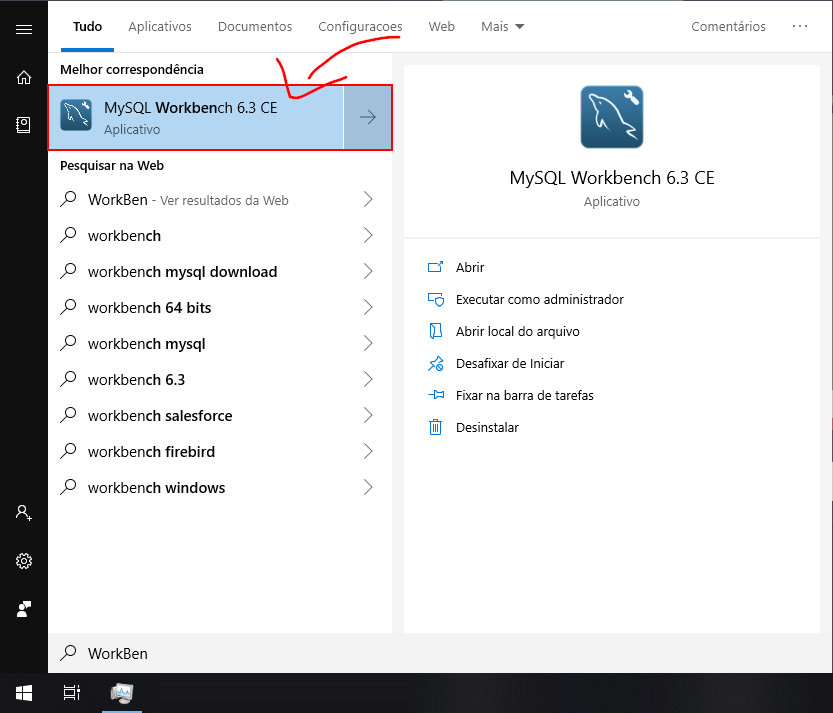Viewport: 833px width, 713px height.
Task: Click the Comentários link
Action: coord(728,27)
